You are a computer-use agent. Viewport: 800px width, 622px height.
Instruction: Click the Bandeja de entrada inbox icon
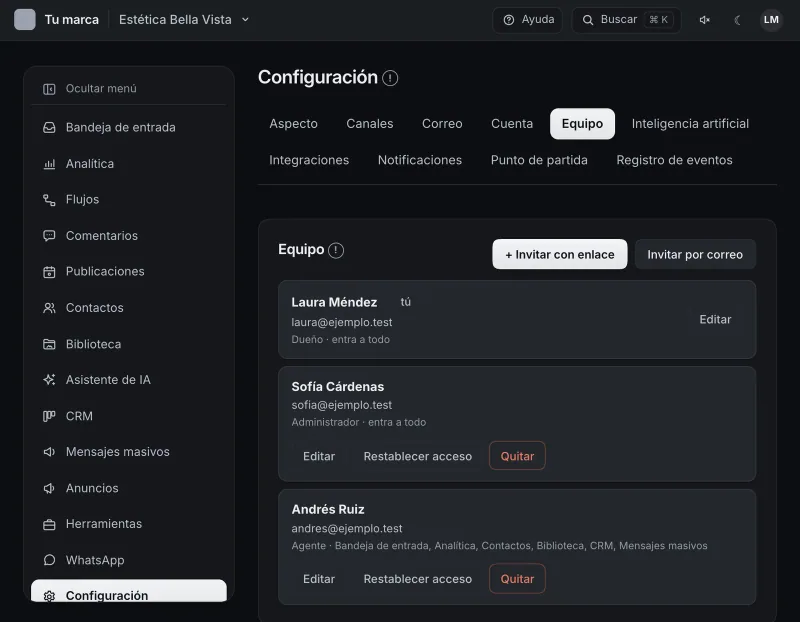click(49, 128)
